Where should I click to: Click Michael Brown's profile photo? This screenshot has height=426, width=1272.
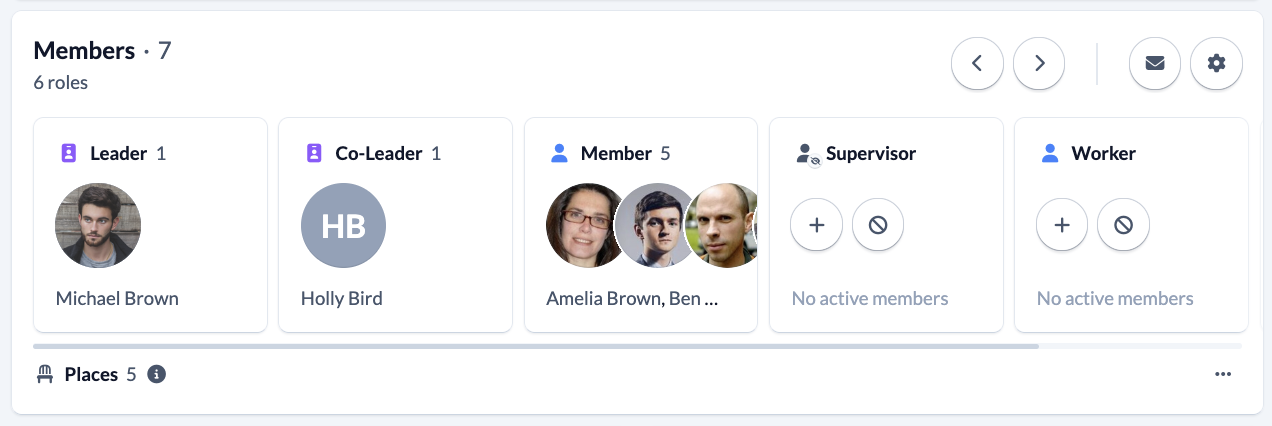point(97,225)
